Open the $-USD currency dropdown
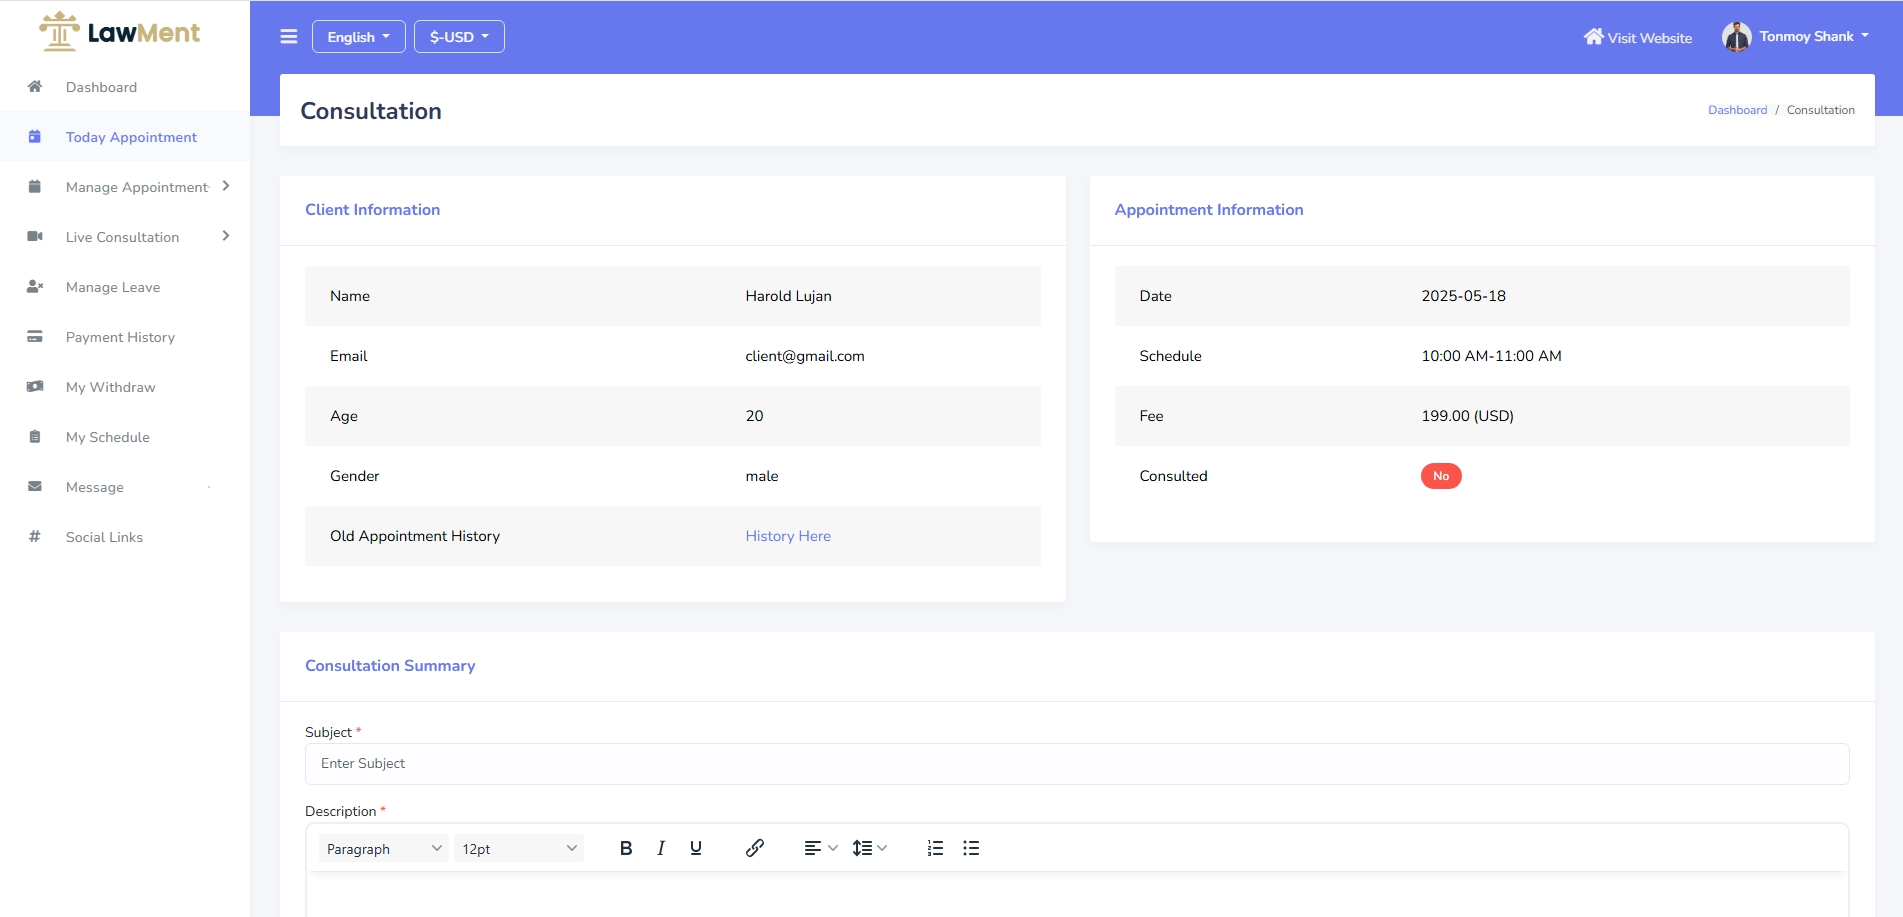This screenshot has width=1903, height=917. [459, 37]
